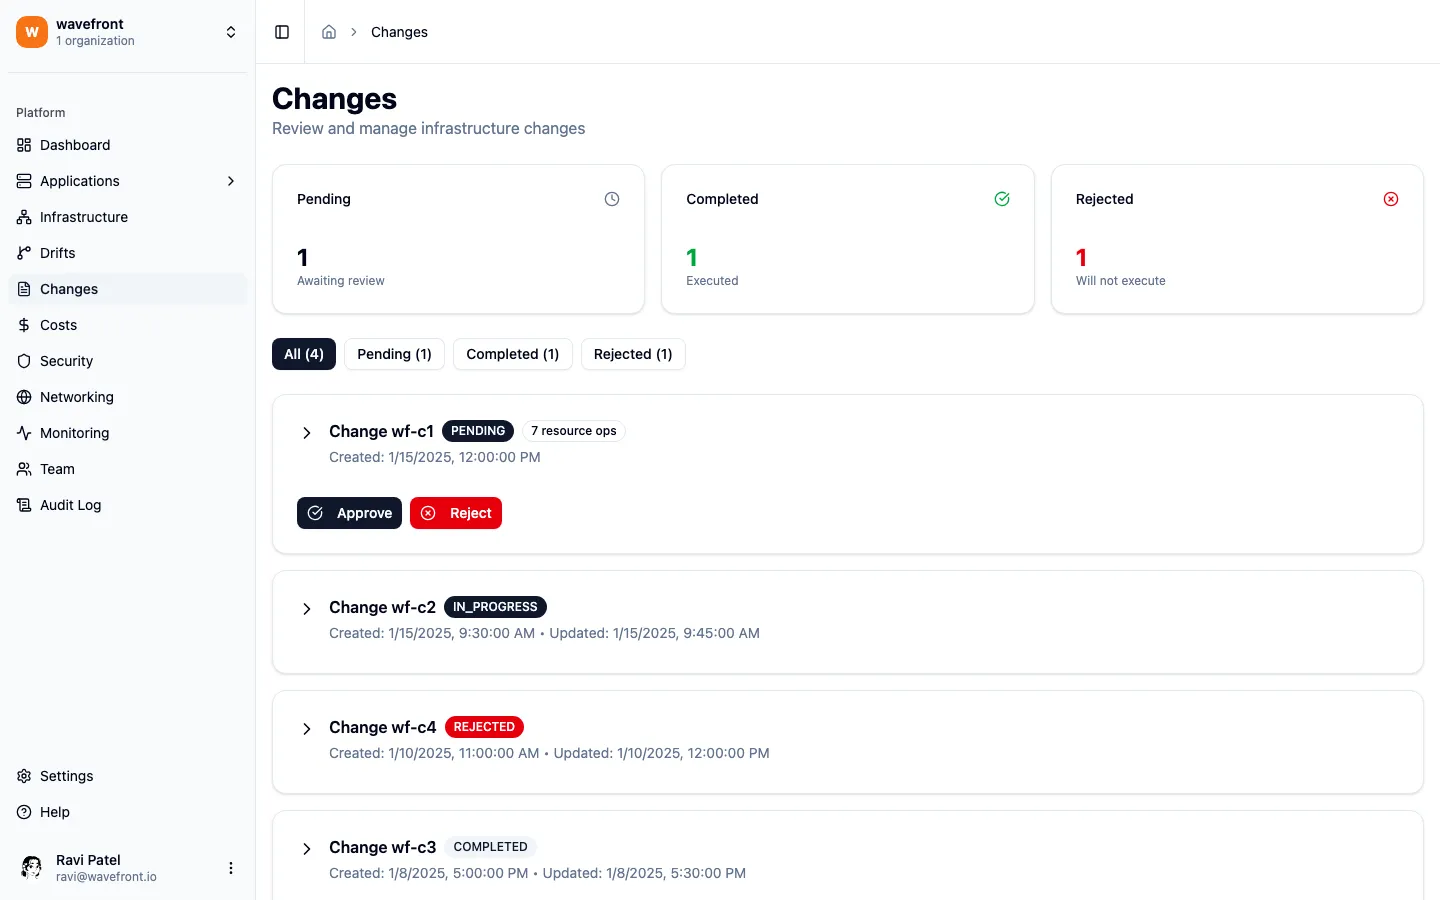Open the Dashboard sidebar icon
The height and width of the screenshot is (900, 1440).
point(22,145)
